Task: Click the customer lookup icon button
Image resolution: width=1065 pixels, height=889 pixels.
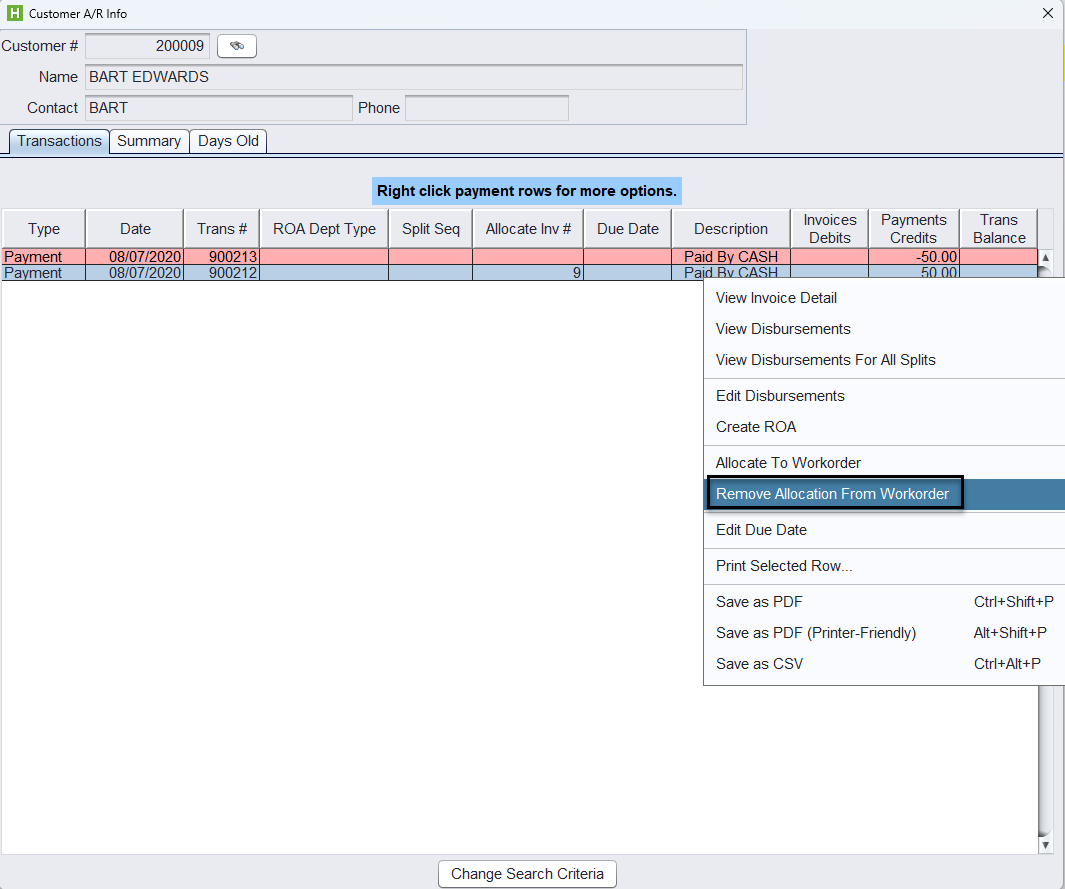Action: [x=237, y=46]
